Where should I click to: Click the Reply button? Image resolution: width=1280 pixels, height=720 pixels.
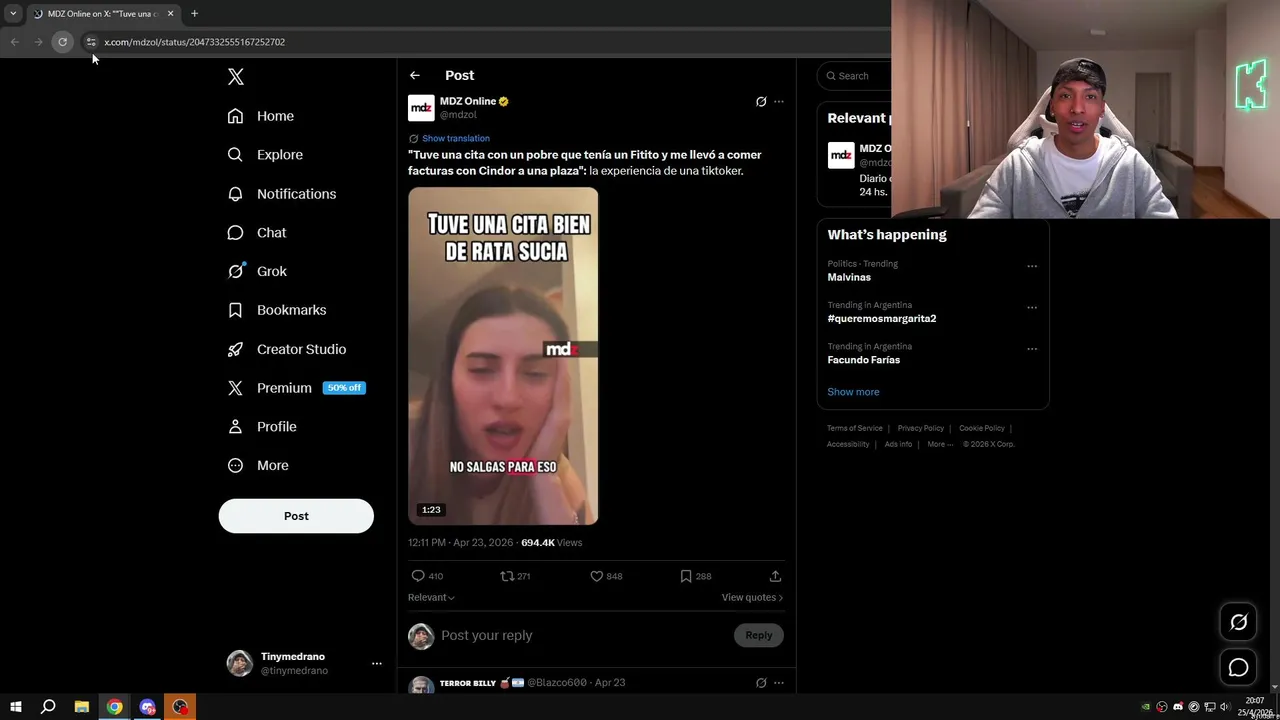point(759,635)
